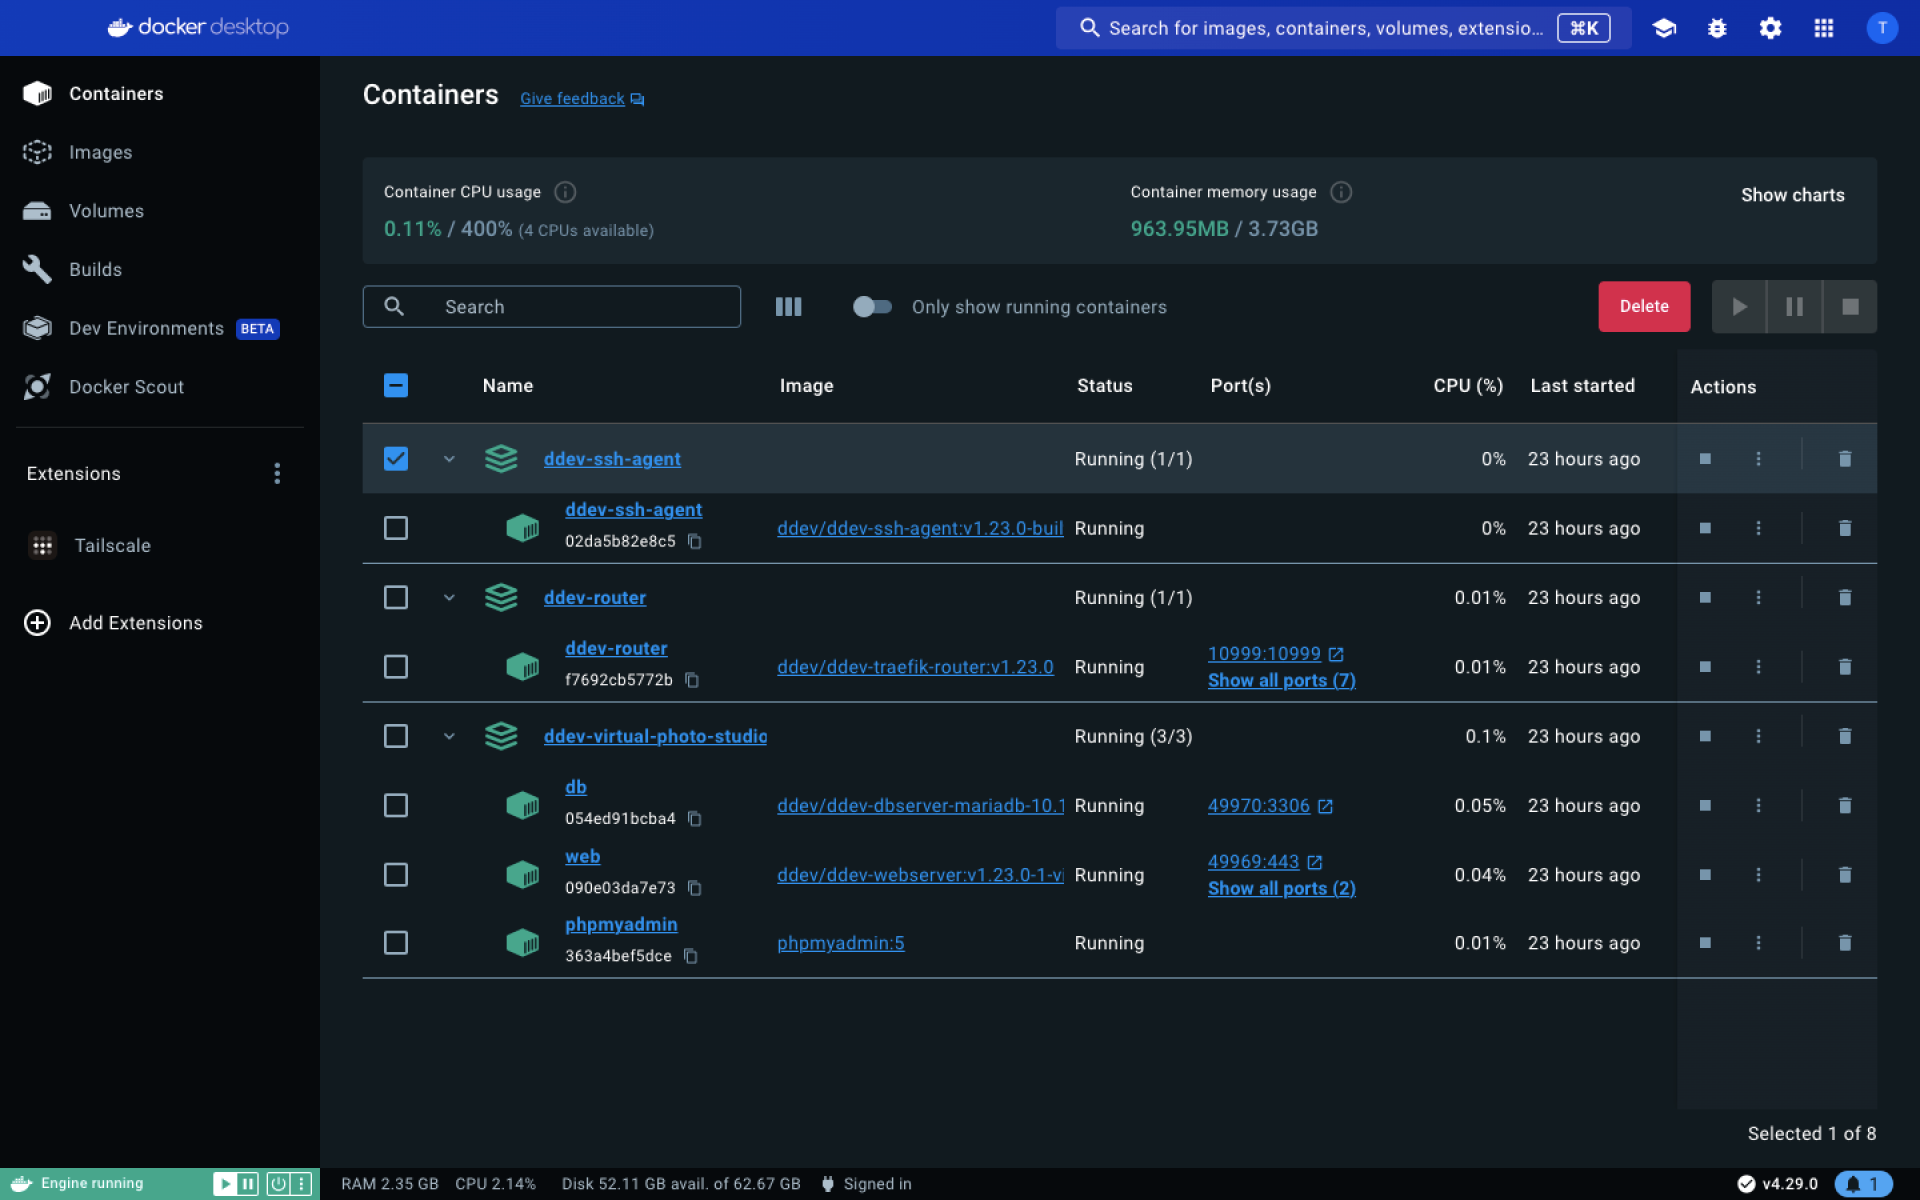1920x1200 pixels.
Task: Pause selected containers with toolbar pause button
Action: [x=1794, y=307]
